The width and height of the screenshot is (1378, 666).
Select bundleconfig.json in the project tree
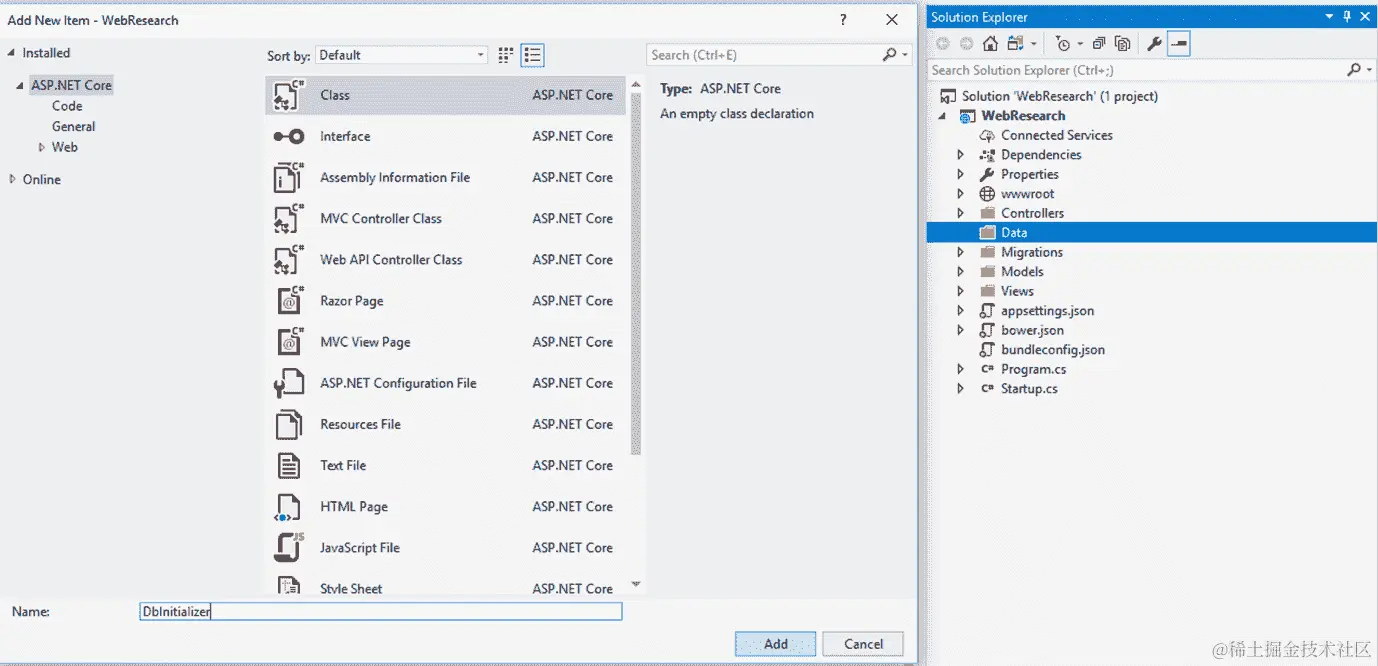[x=1053, y=350]
